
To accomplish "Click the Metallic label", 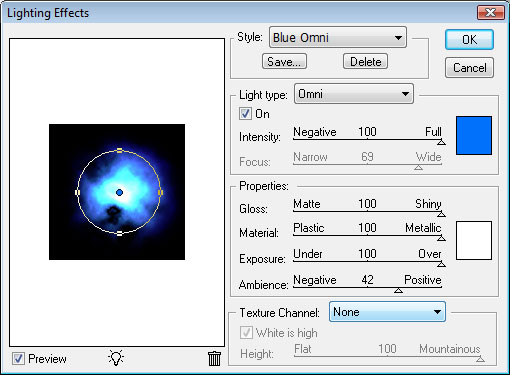I will coord(423,228).
